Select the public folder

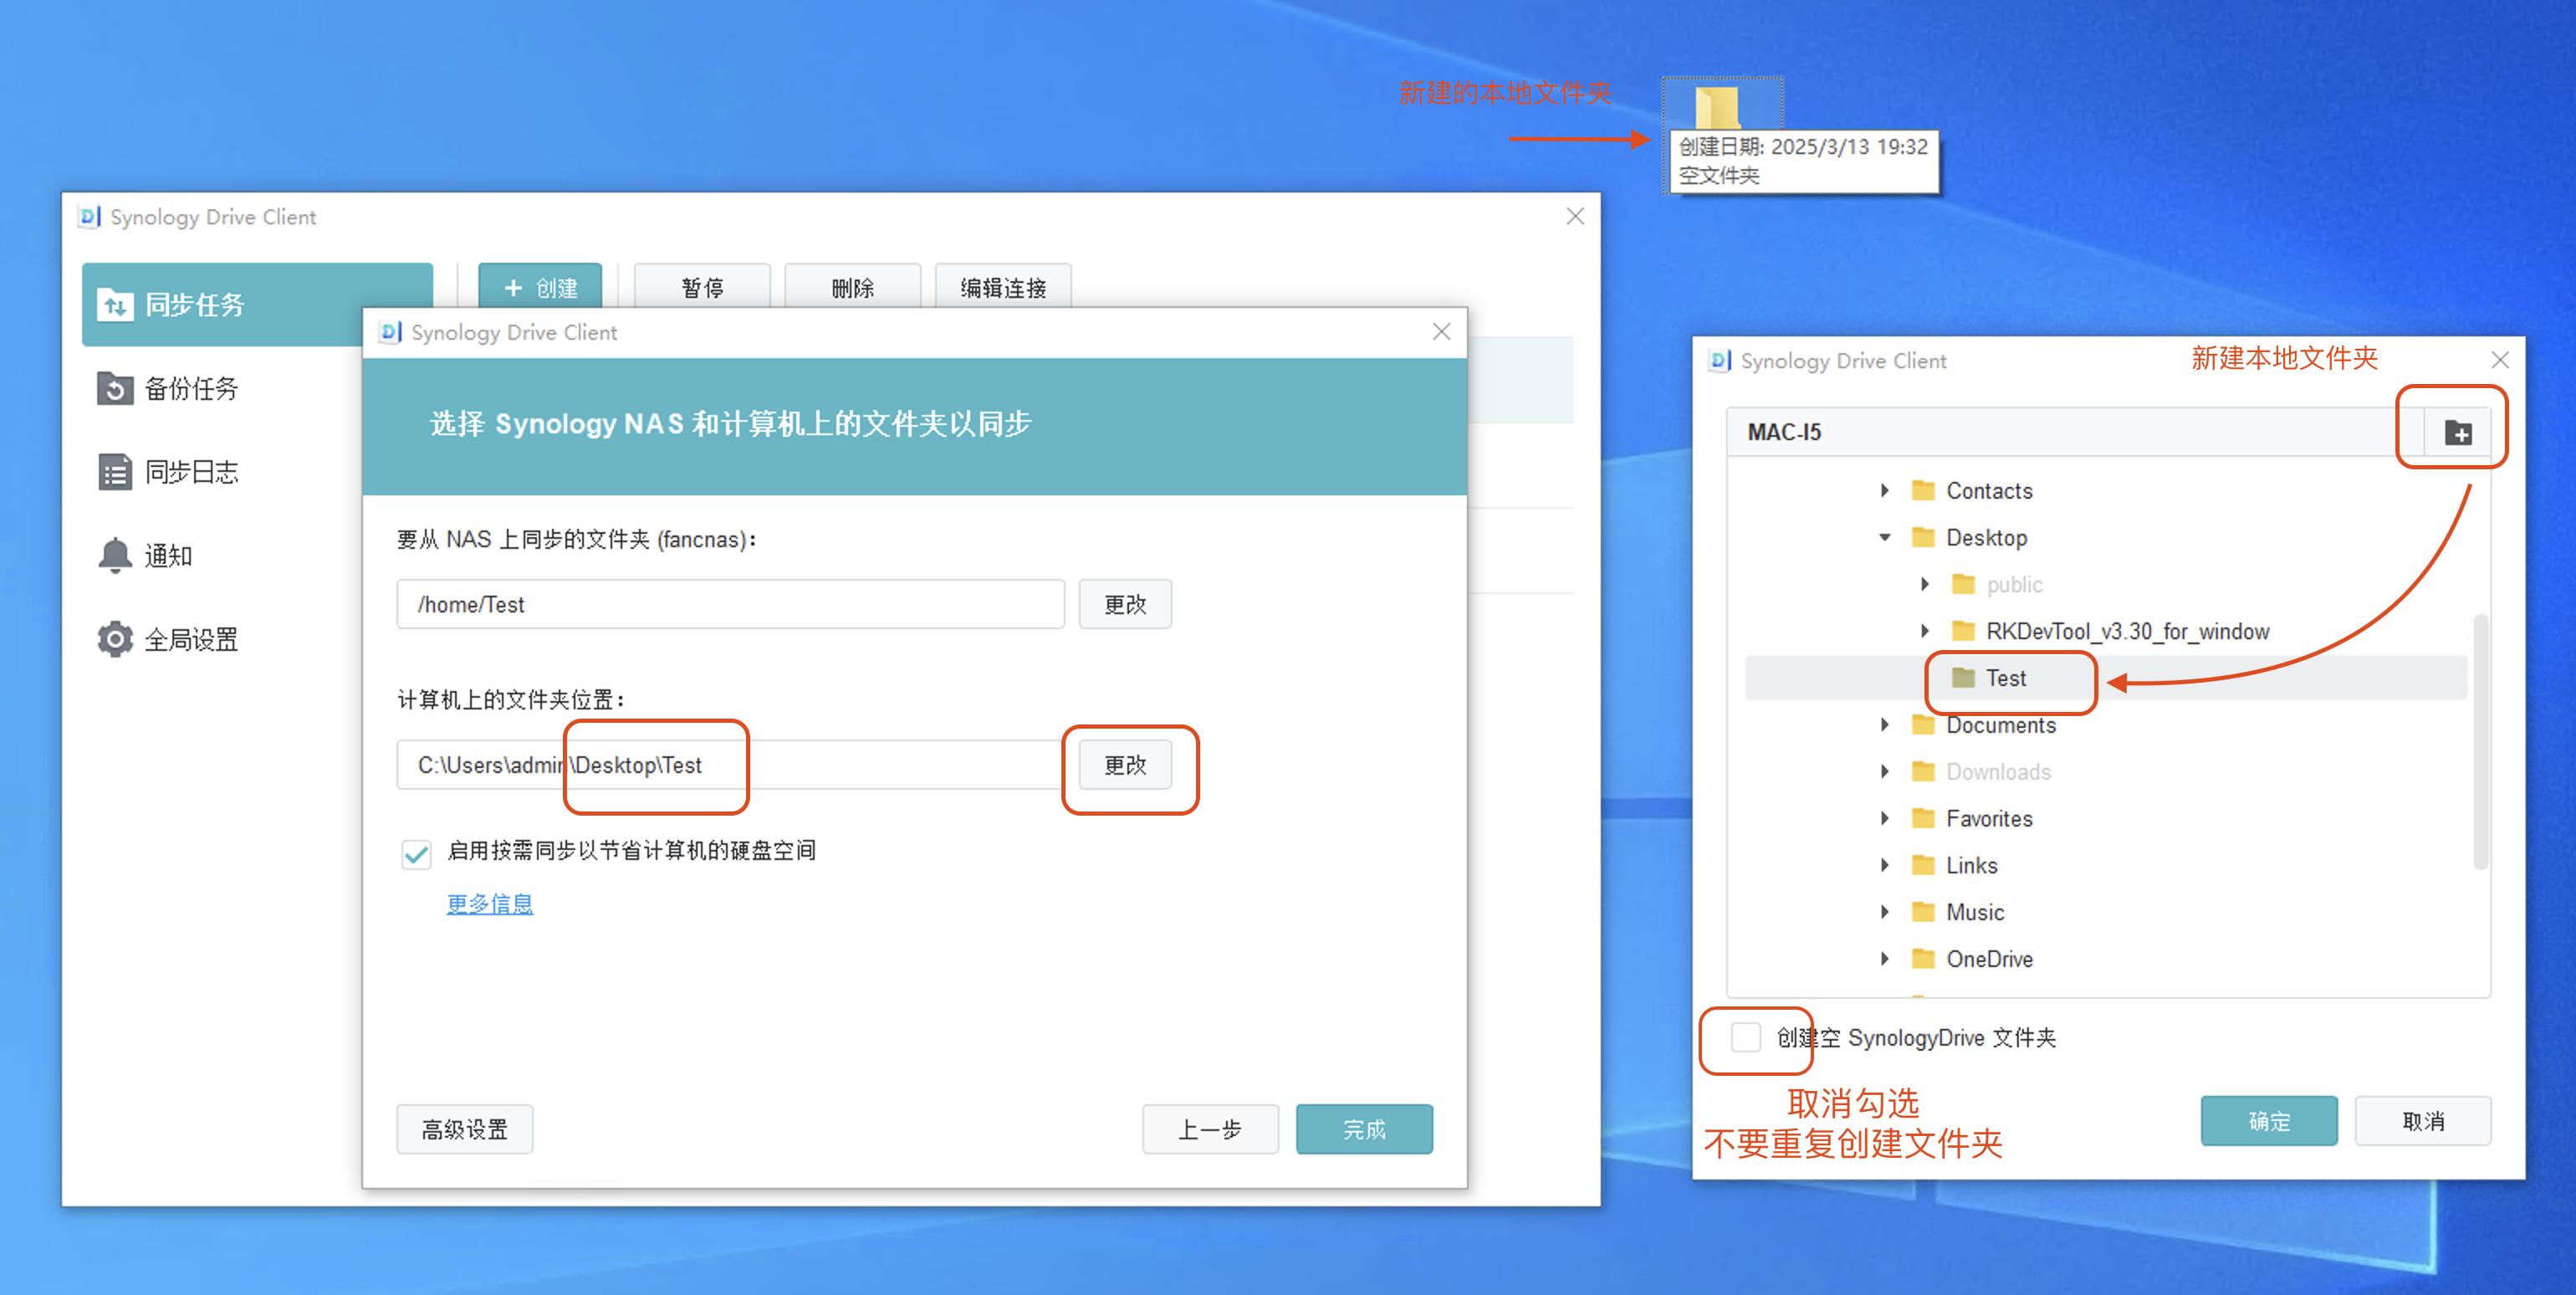(x=2014, y=584)
